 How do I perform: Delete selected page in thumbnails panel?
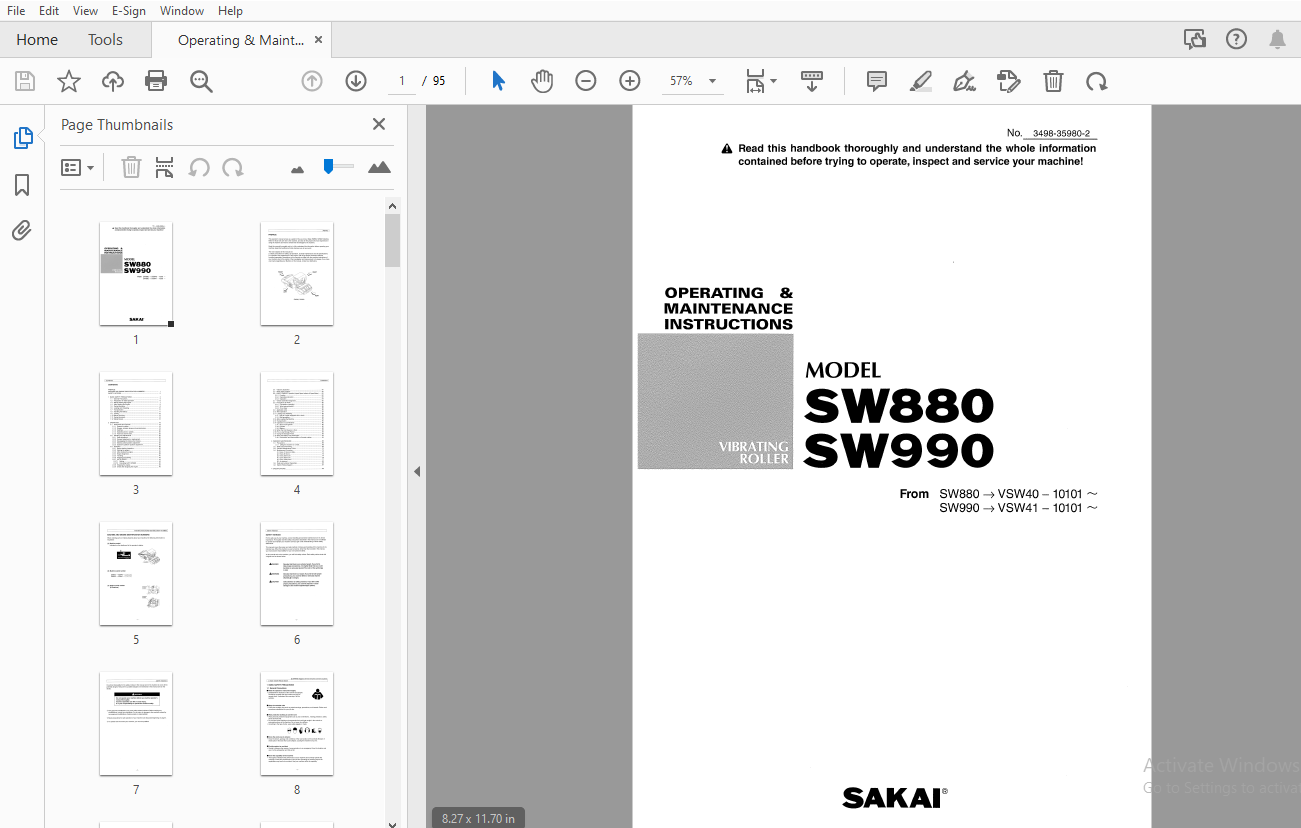coord(131,167)
